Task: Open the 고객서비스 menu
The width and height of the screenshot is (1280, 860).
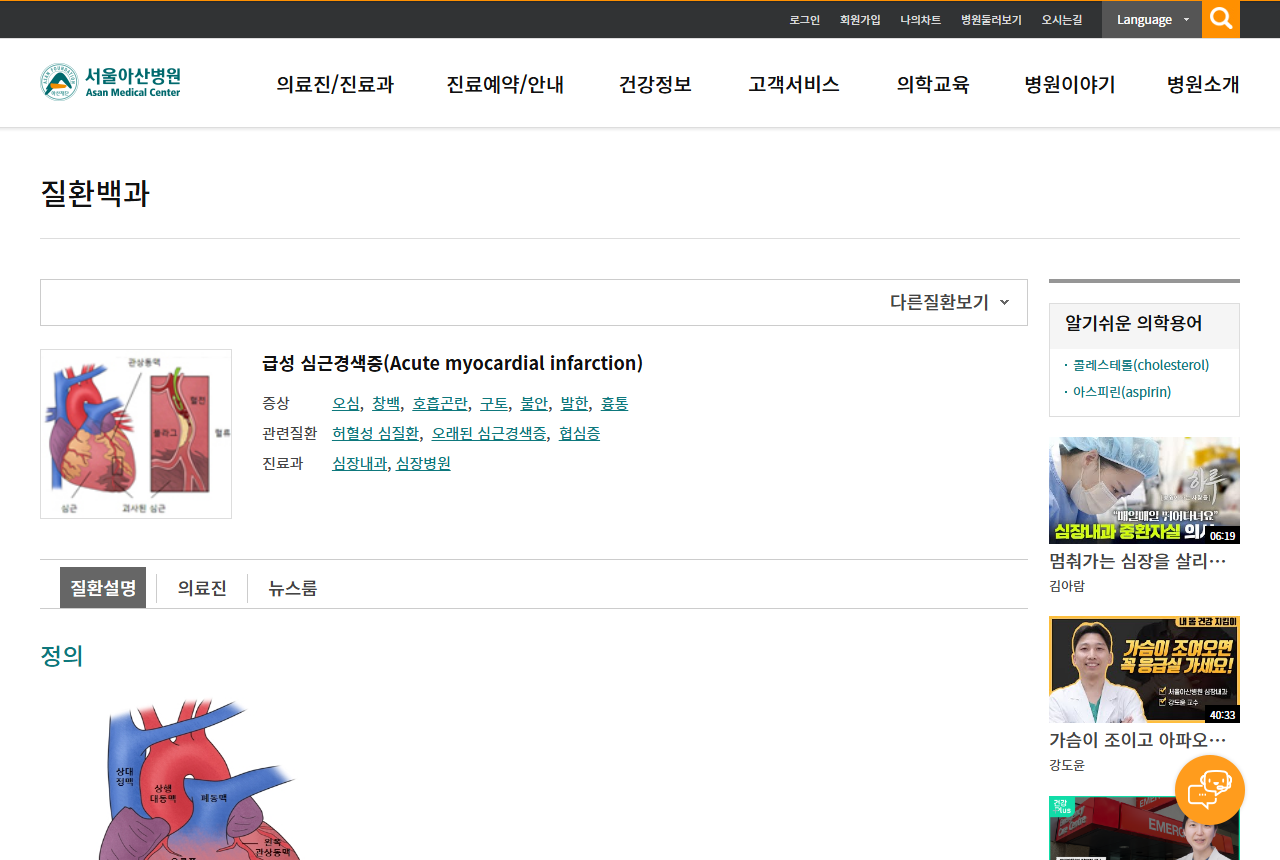Action: [794, 85]
